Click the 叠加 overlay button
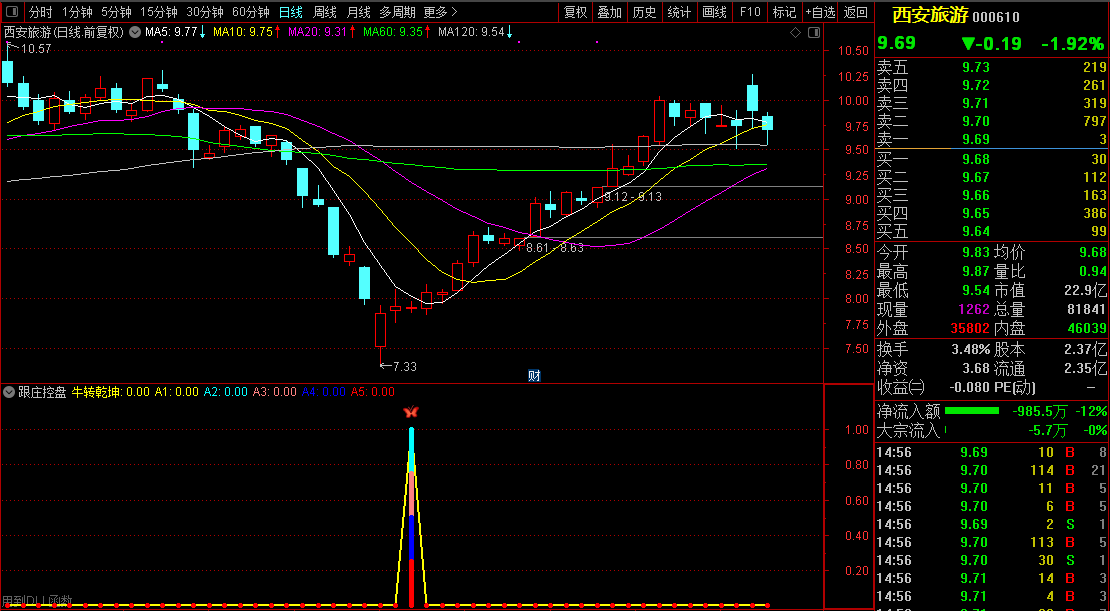Image resolution: width=1110 pixels, height=611 pixels. [x=609, y=13]
